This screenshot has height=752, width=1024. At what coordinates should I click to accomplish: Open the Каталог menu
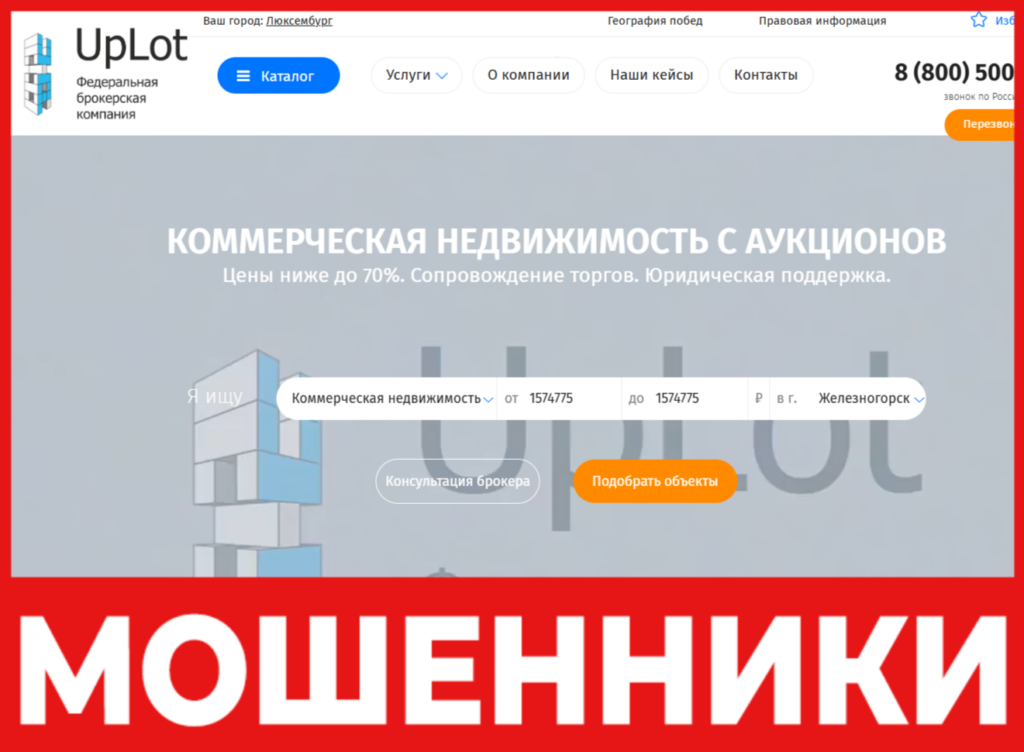tap(278, 74)
